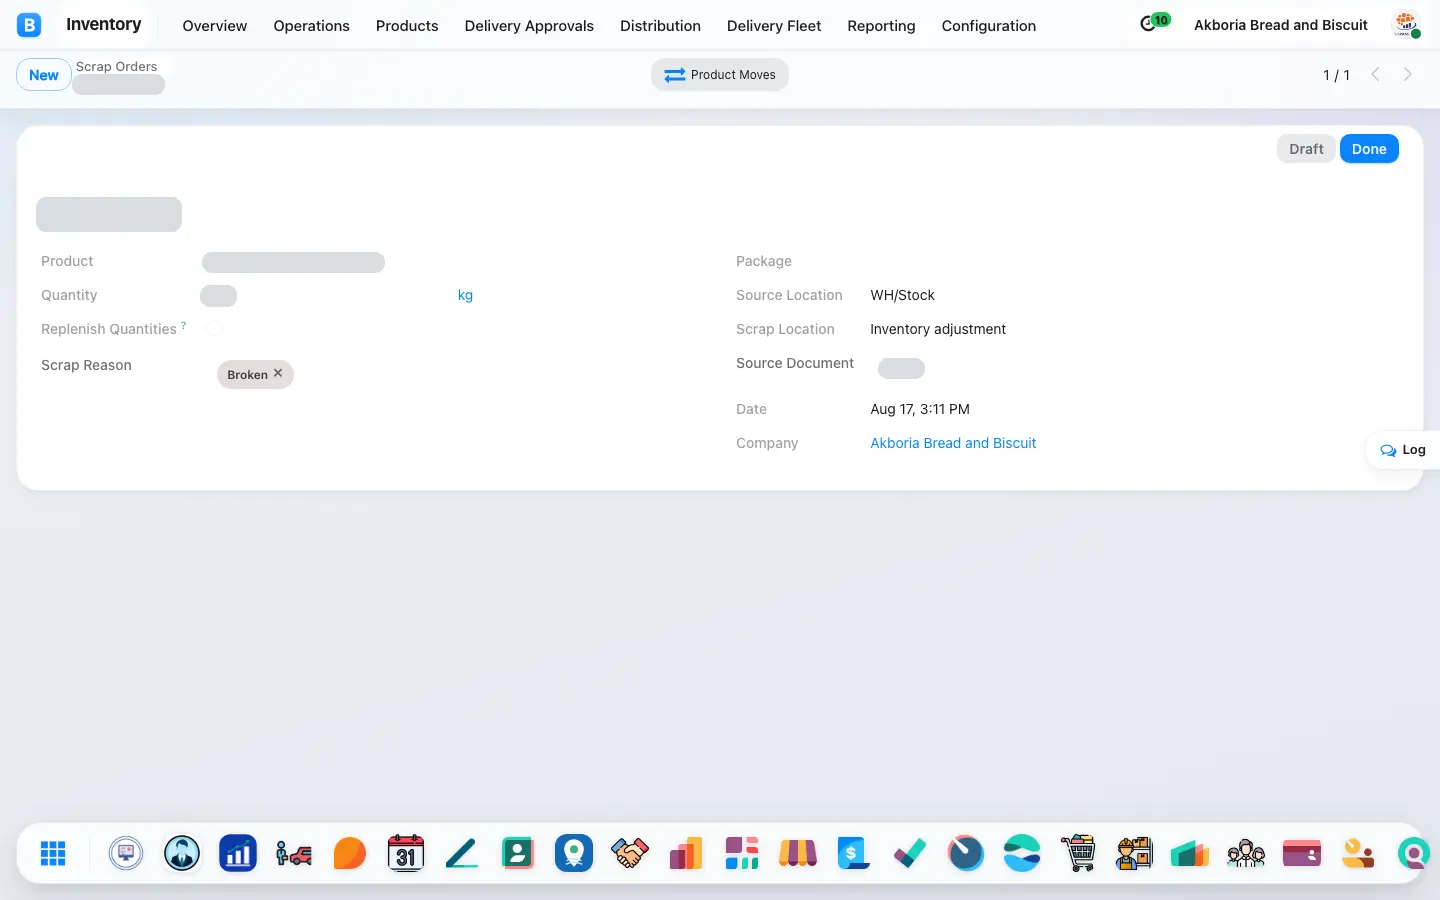Viewport: 1440px width, 900px height.
Task: Open the Delivery Fleet menu
Action: click(774, 26)
